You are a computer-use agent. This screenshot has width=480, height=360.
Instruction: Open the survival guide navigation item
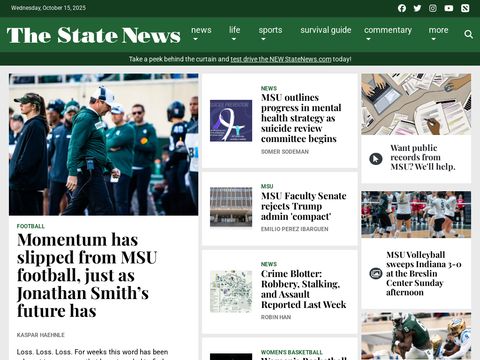point(326,30)
